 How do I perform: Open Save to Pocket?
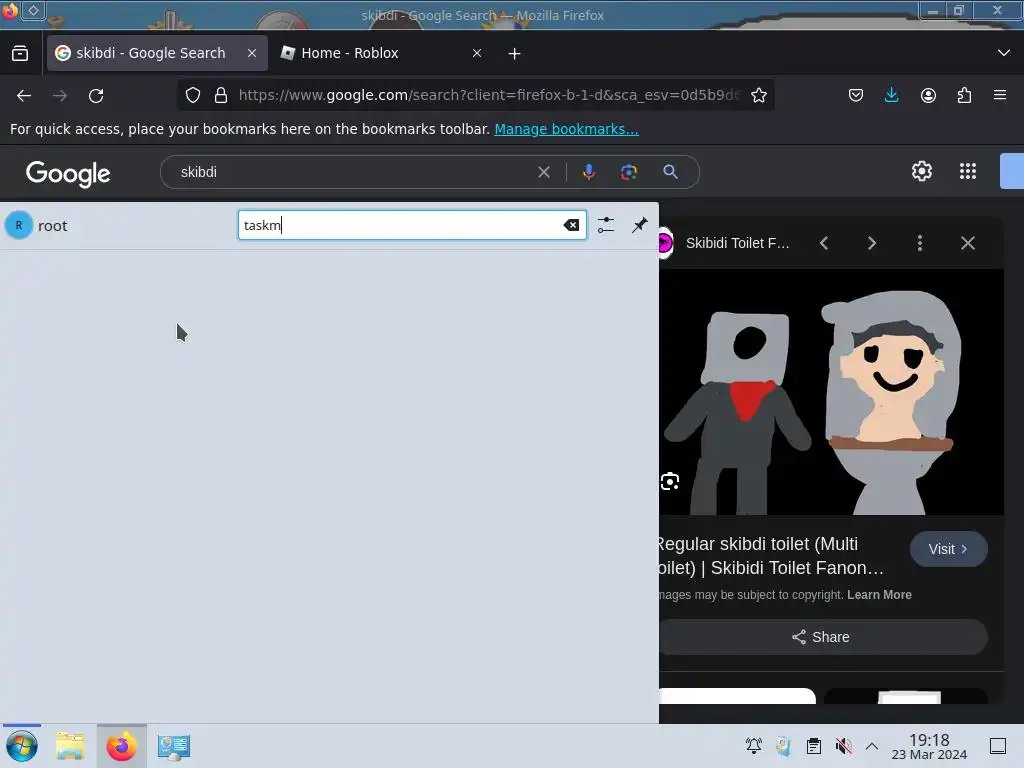856,95
